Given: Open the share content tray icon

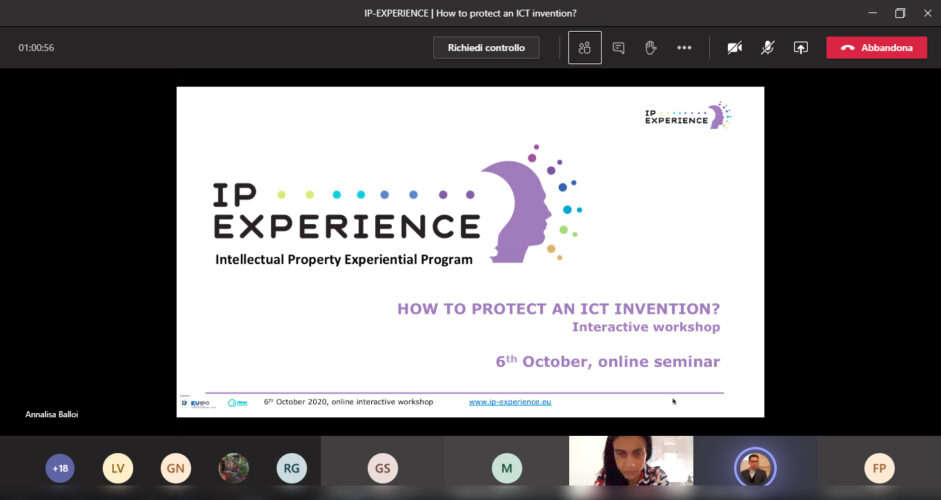Looking at the screenshot, I should (801, 47).
